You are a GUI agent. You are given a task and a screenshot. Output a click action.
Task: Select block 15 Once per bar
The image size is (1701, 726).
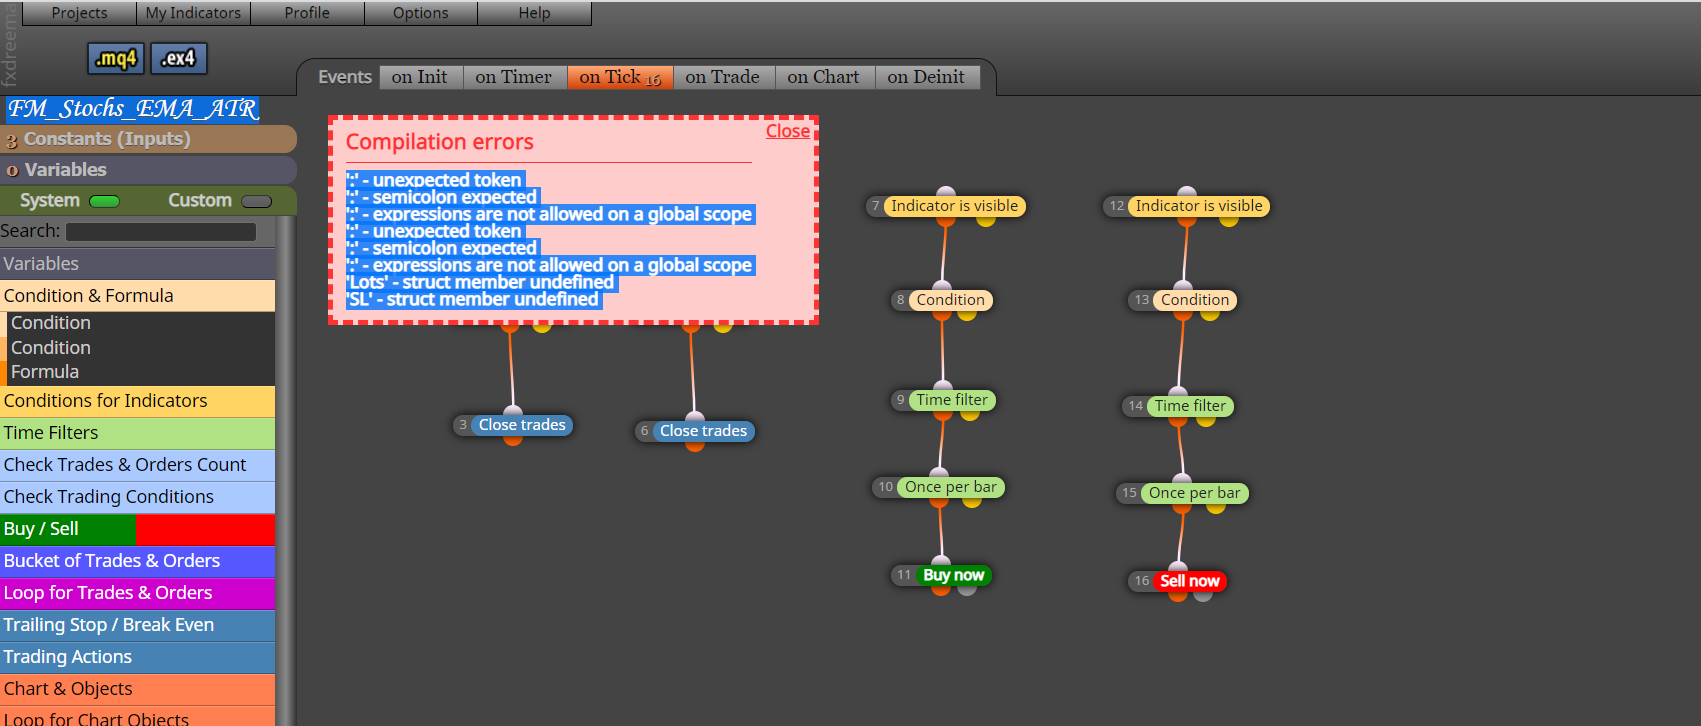(x=1194, y=493)
